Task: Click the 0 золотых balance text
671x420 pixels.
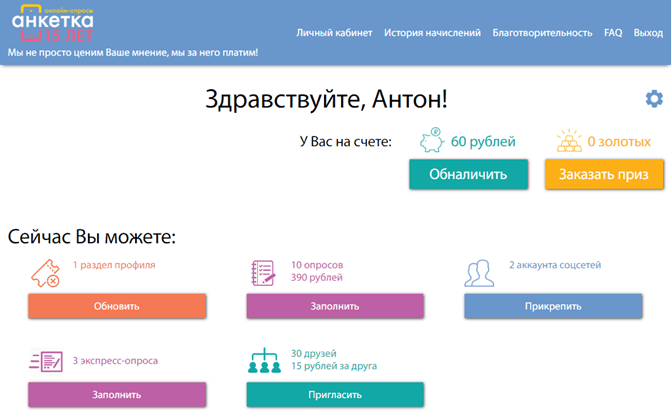Action: [x=619, y=142]
